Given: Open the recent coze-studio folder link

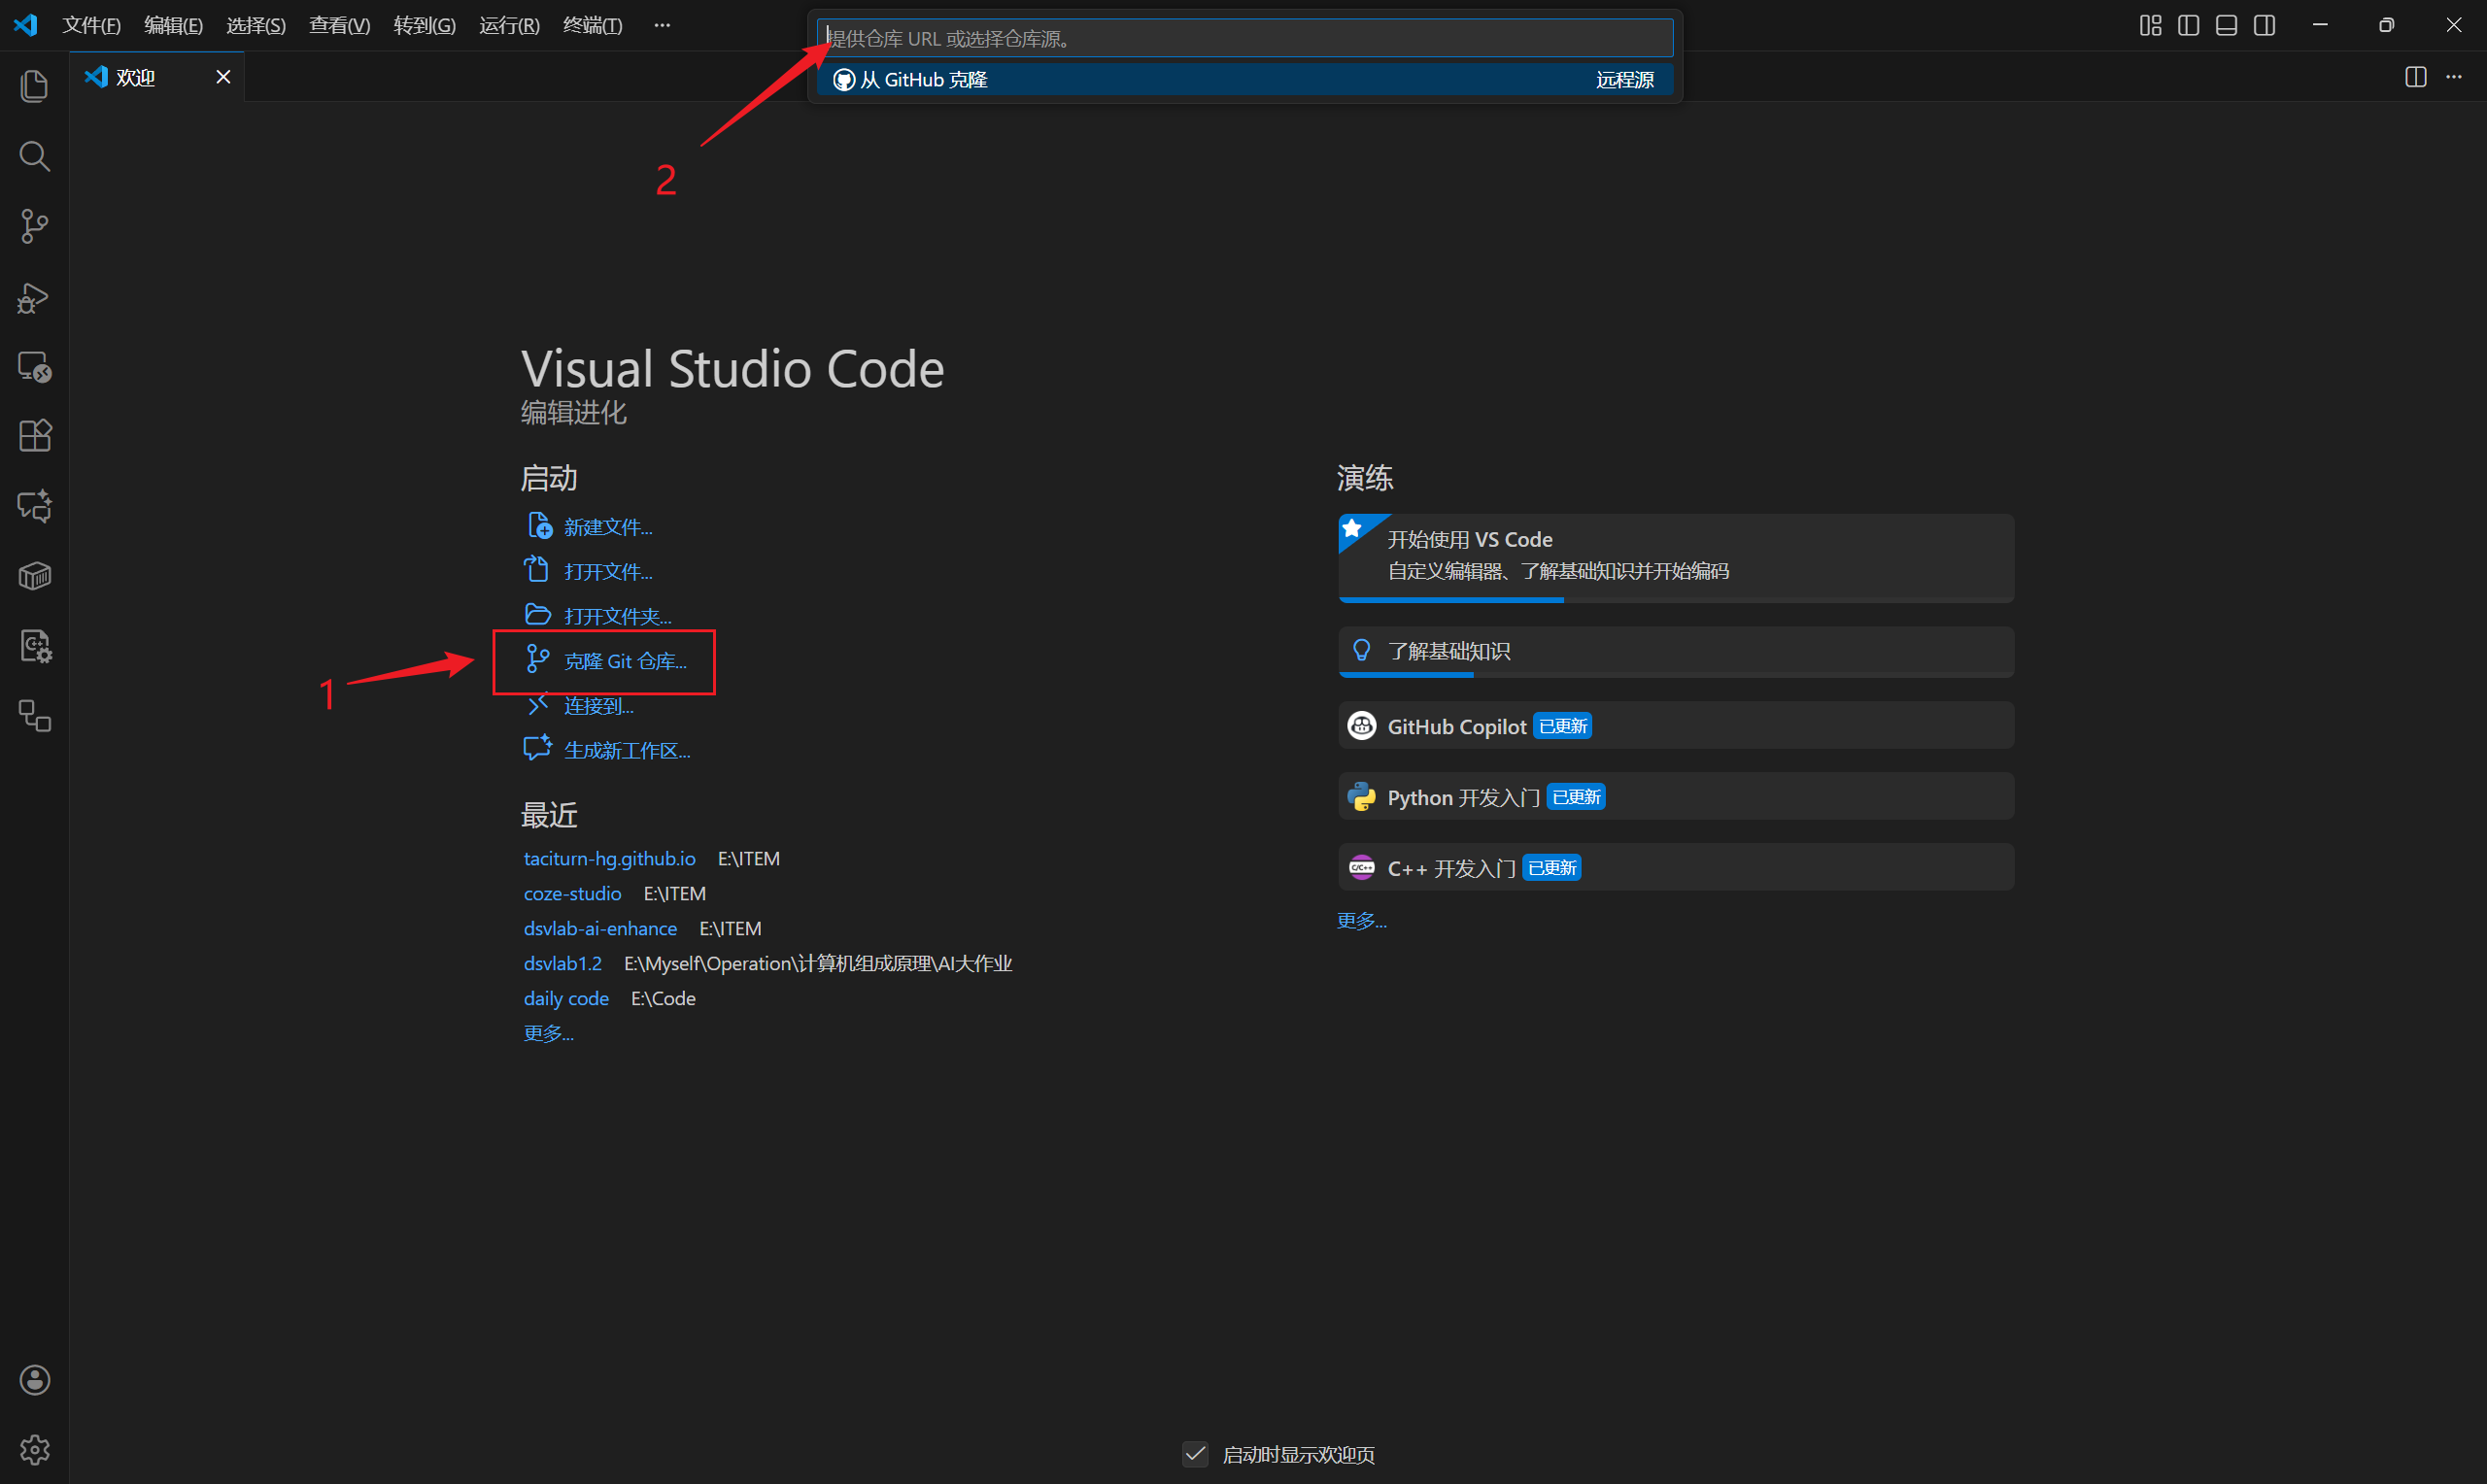Looking at the screenshot, I should point(572,893).
